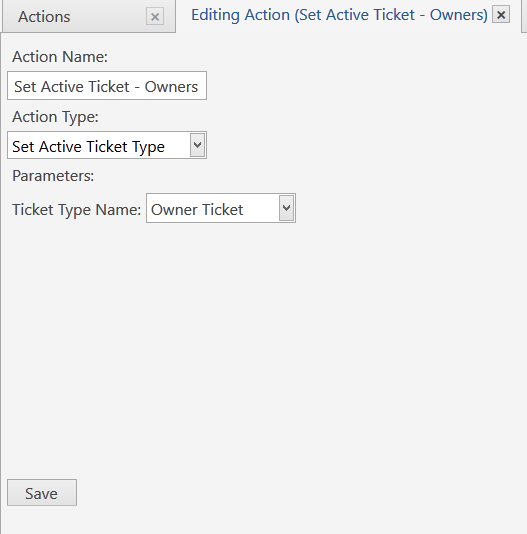Click the Action Type label
This screenshot has height=534, width=527.
[55, 117]
